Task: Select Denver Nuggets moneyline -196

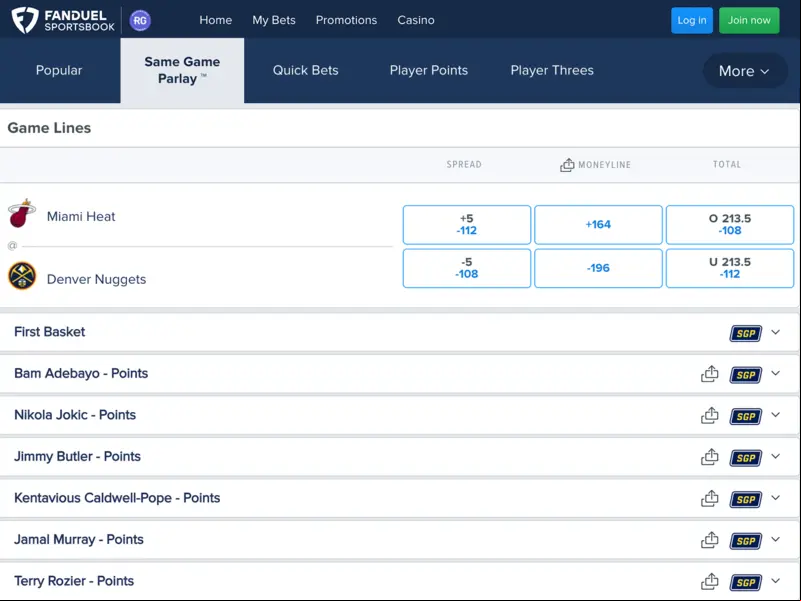Action: click(598, 268)
